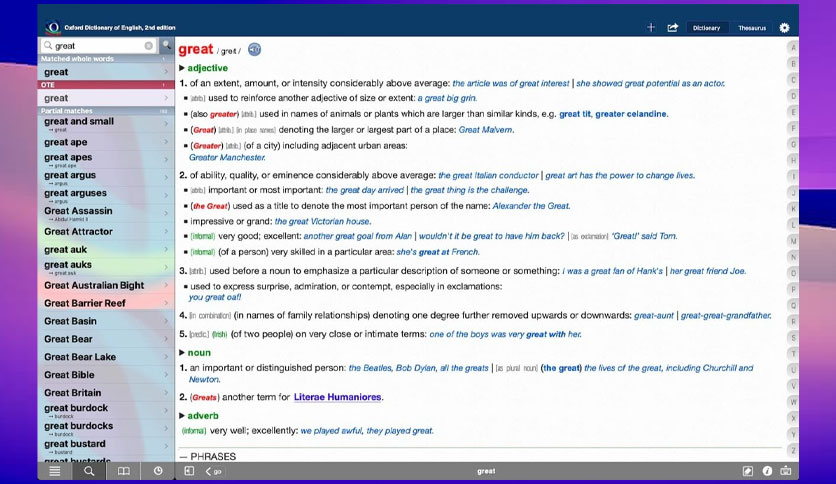Select the great burdock entry
Screen dimensions: 836x484
pyautogui.click(x=106, y=410)
